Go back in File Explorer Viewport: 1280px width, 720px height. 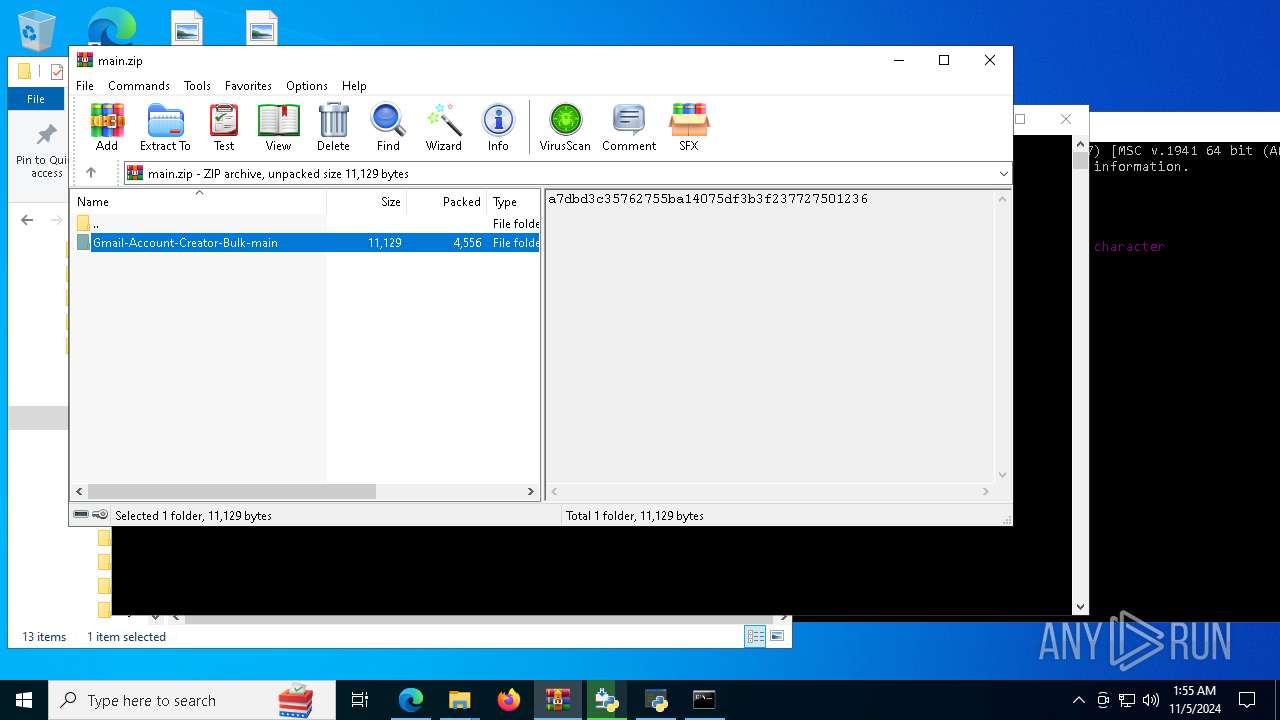pyautogui.click(x=27, y=220)
